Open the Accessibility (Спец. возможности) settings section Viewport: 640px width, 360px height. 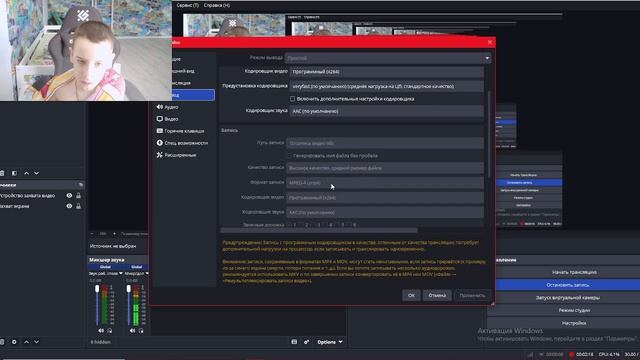tap(182, 143)
